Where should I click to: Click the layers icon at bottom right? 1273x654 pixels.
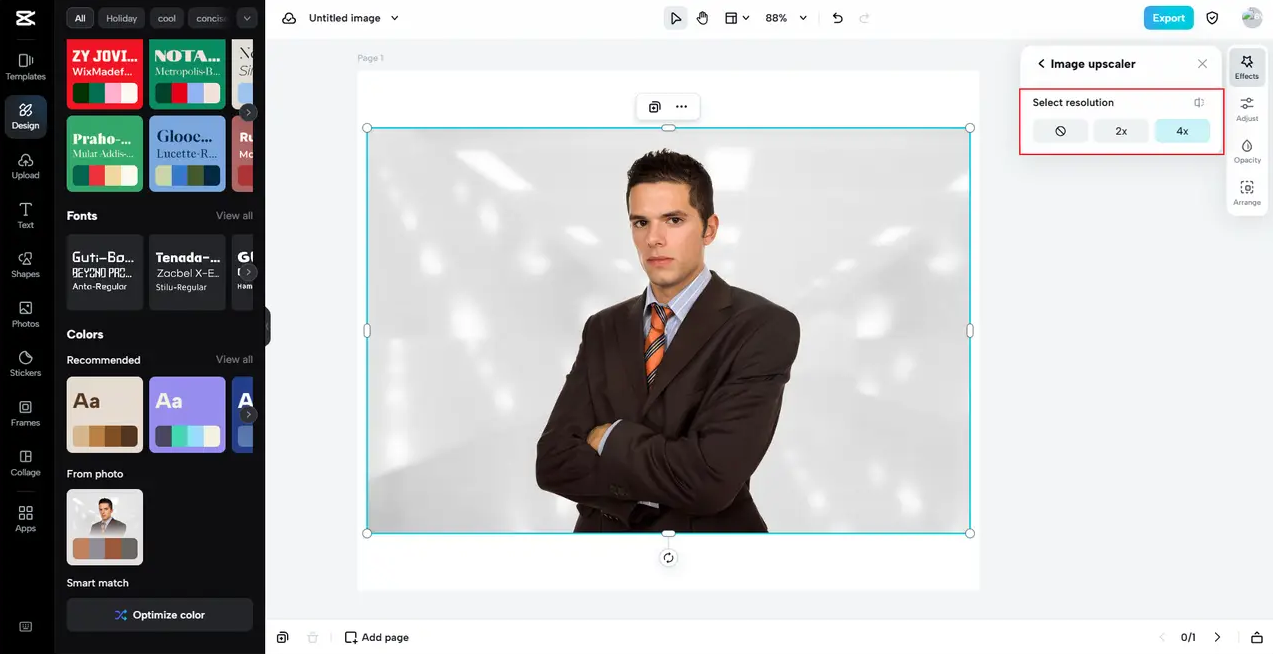pos(1257,637)
